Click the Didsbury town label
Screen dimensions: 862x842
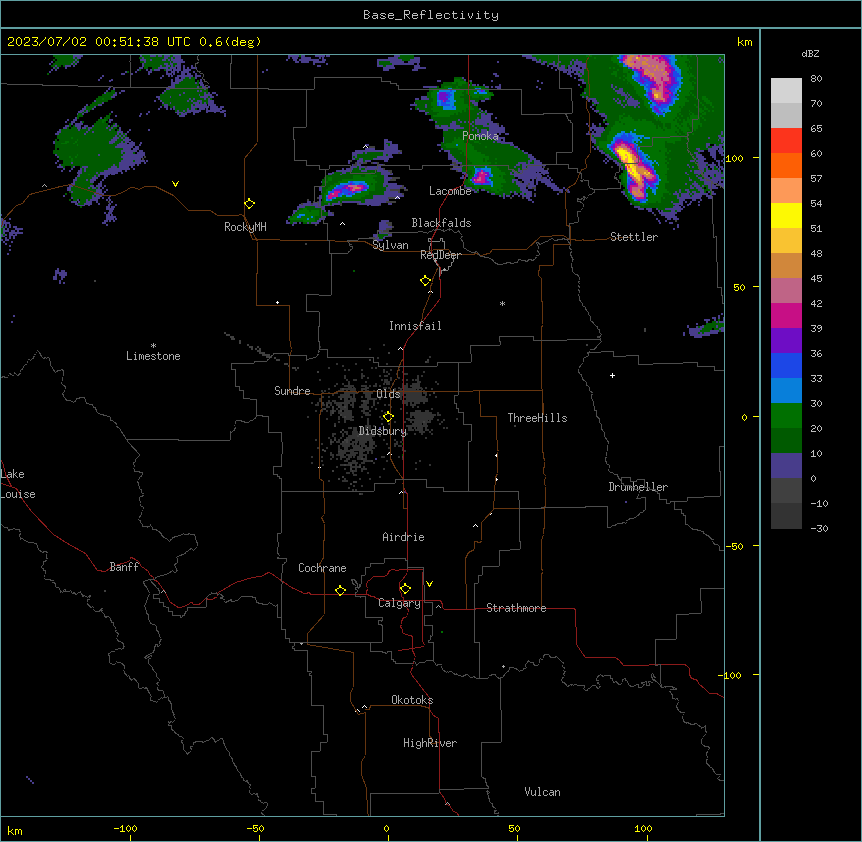(383, 431)
